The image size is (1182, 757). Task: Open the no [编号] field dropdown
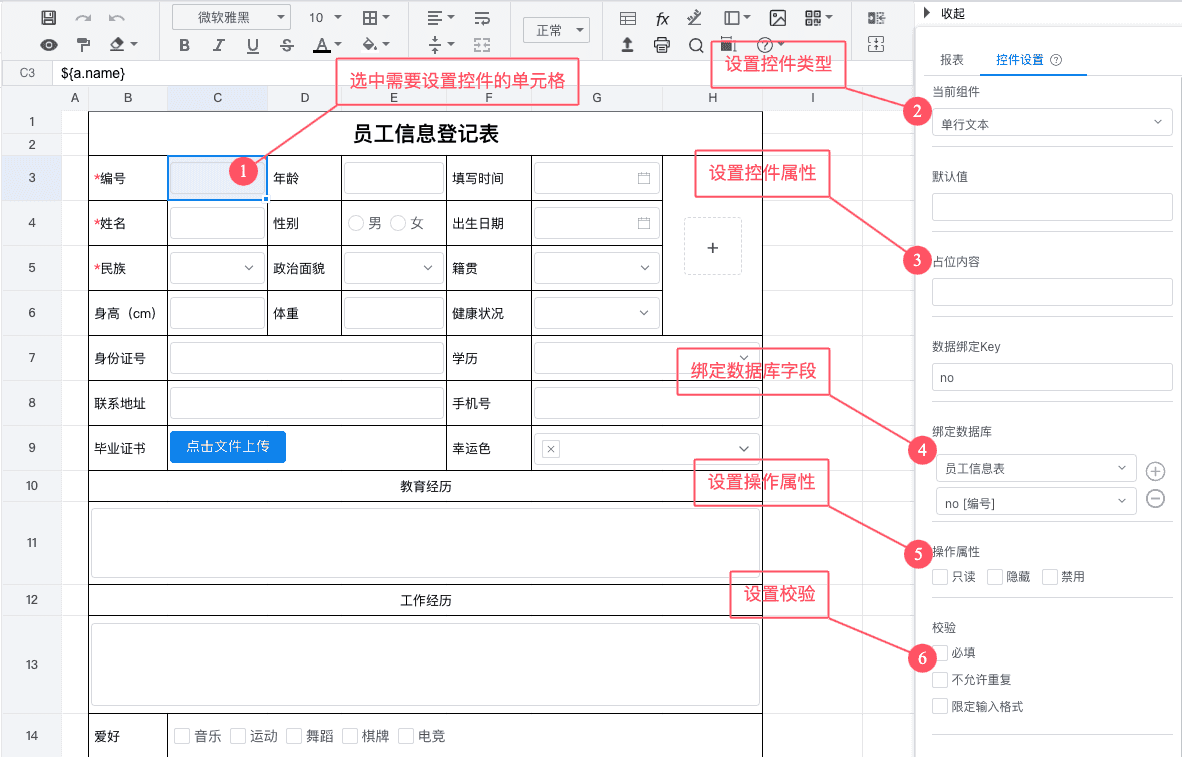pyautogui.click(x=1036, y=503)
